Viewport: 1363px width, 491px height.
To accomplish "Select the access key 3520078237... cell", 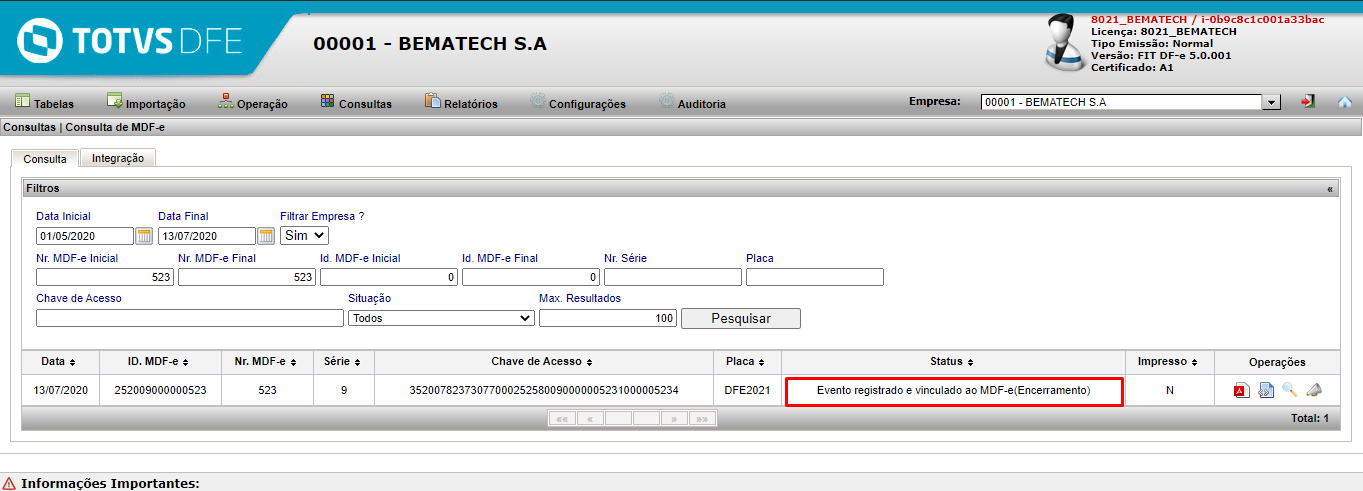I will tap(544, 390).
